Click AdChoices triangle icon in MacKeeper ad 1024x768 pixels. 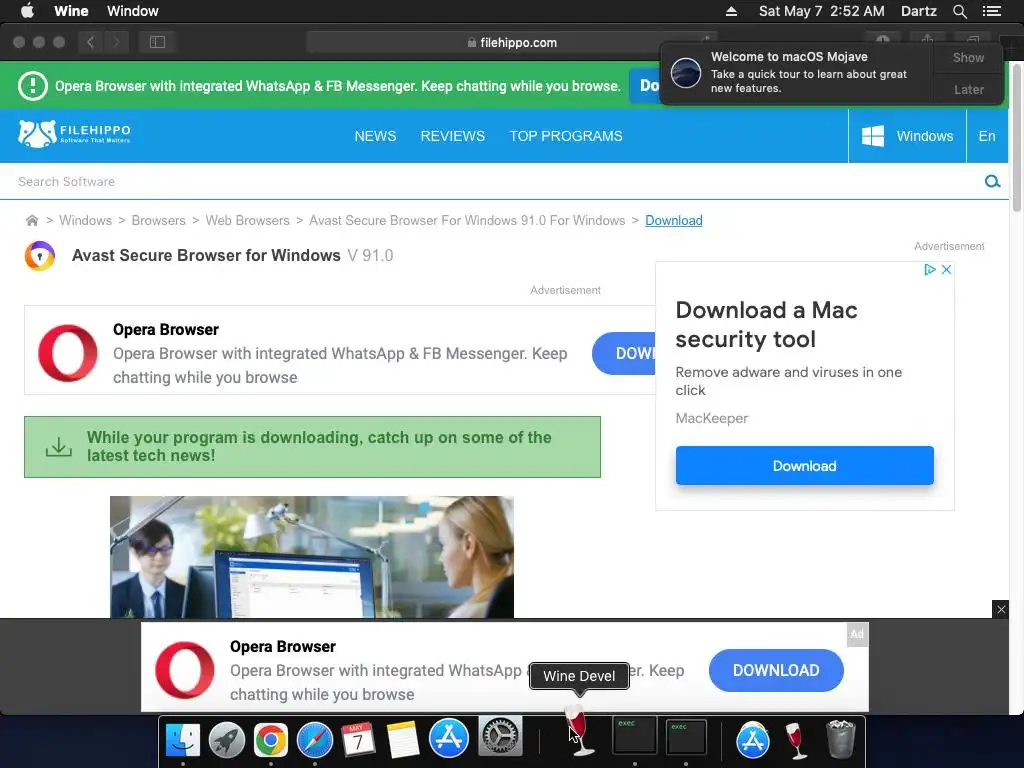pos(930,270)
